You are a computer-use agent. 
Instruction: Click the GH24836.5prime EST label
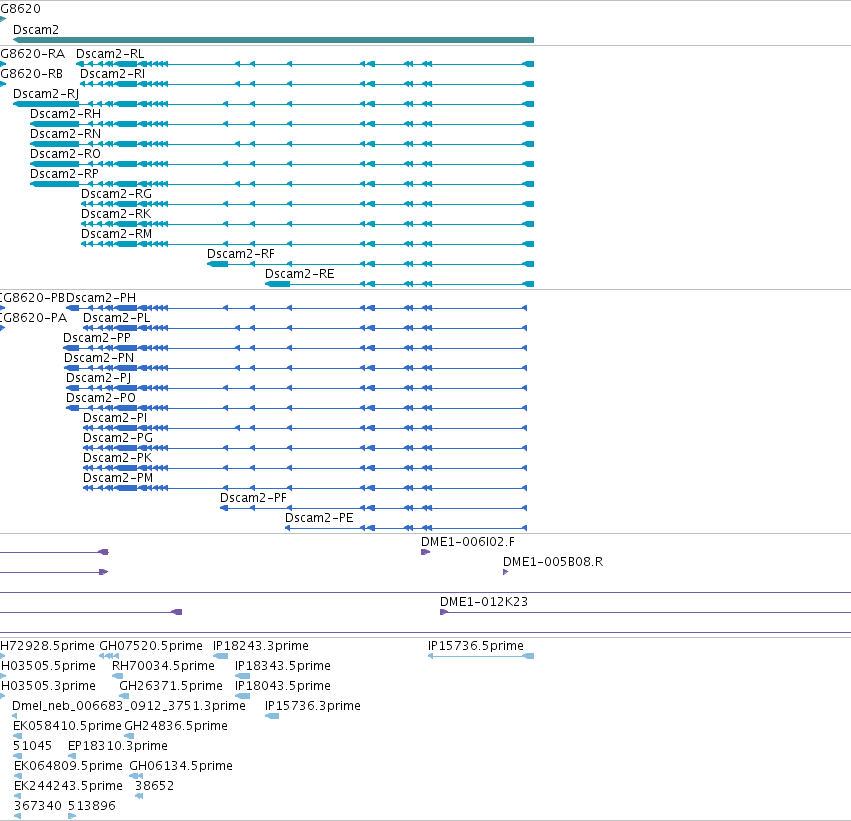(176, 727)
